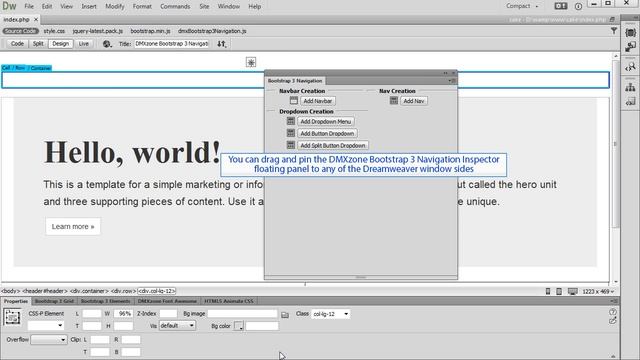Open the Insert panel icon in right dock
This screenshot has width=640, height=360.
pyautogui.click(x=630, y=47)
